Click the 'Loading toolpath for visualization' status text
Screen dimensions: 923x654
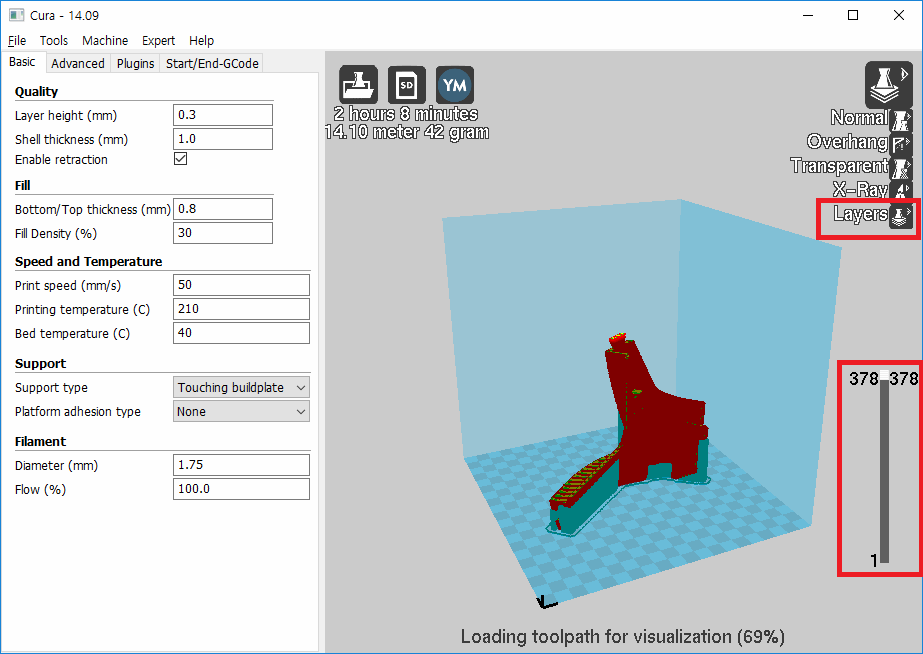pos(623,636)
